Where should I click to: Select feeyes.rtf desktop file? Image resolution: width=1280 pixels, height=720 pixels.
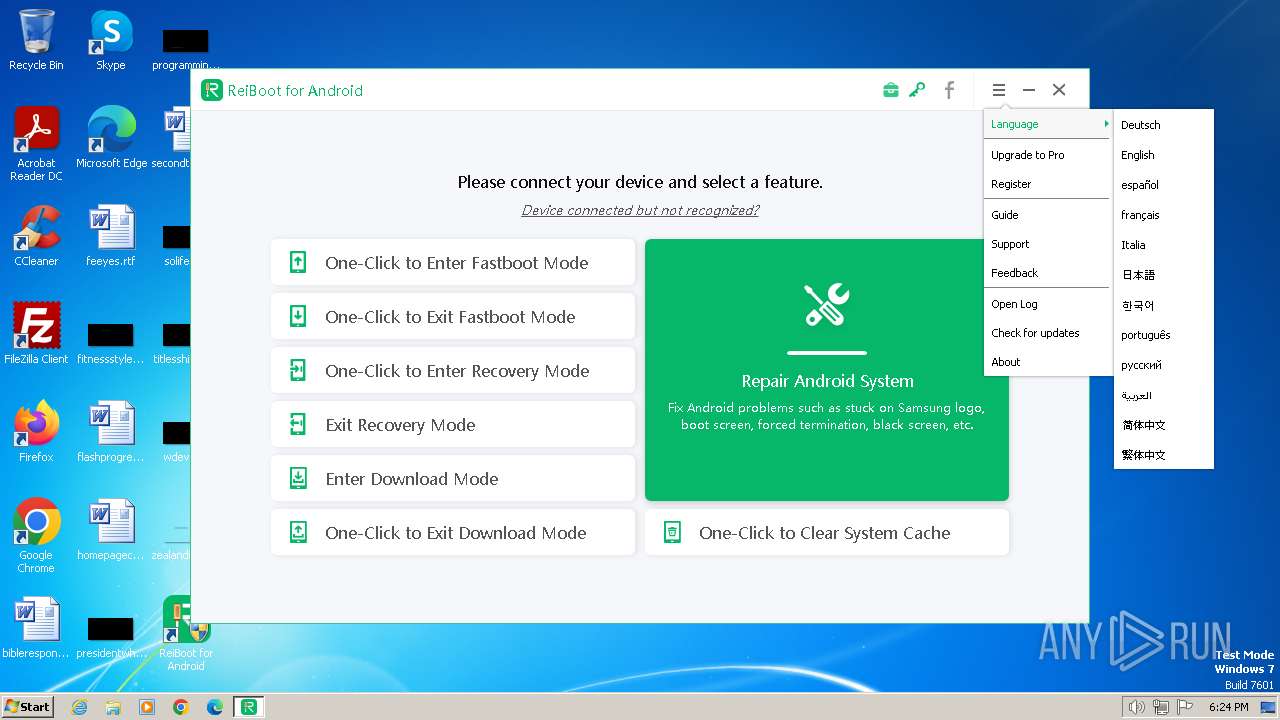(x=110, y=236)
